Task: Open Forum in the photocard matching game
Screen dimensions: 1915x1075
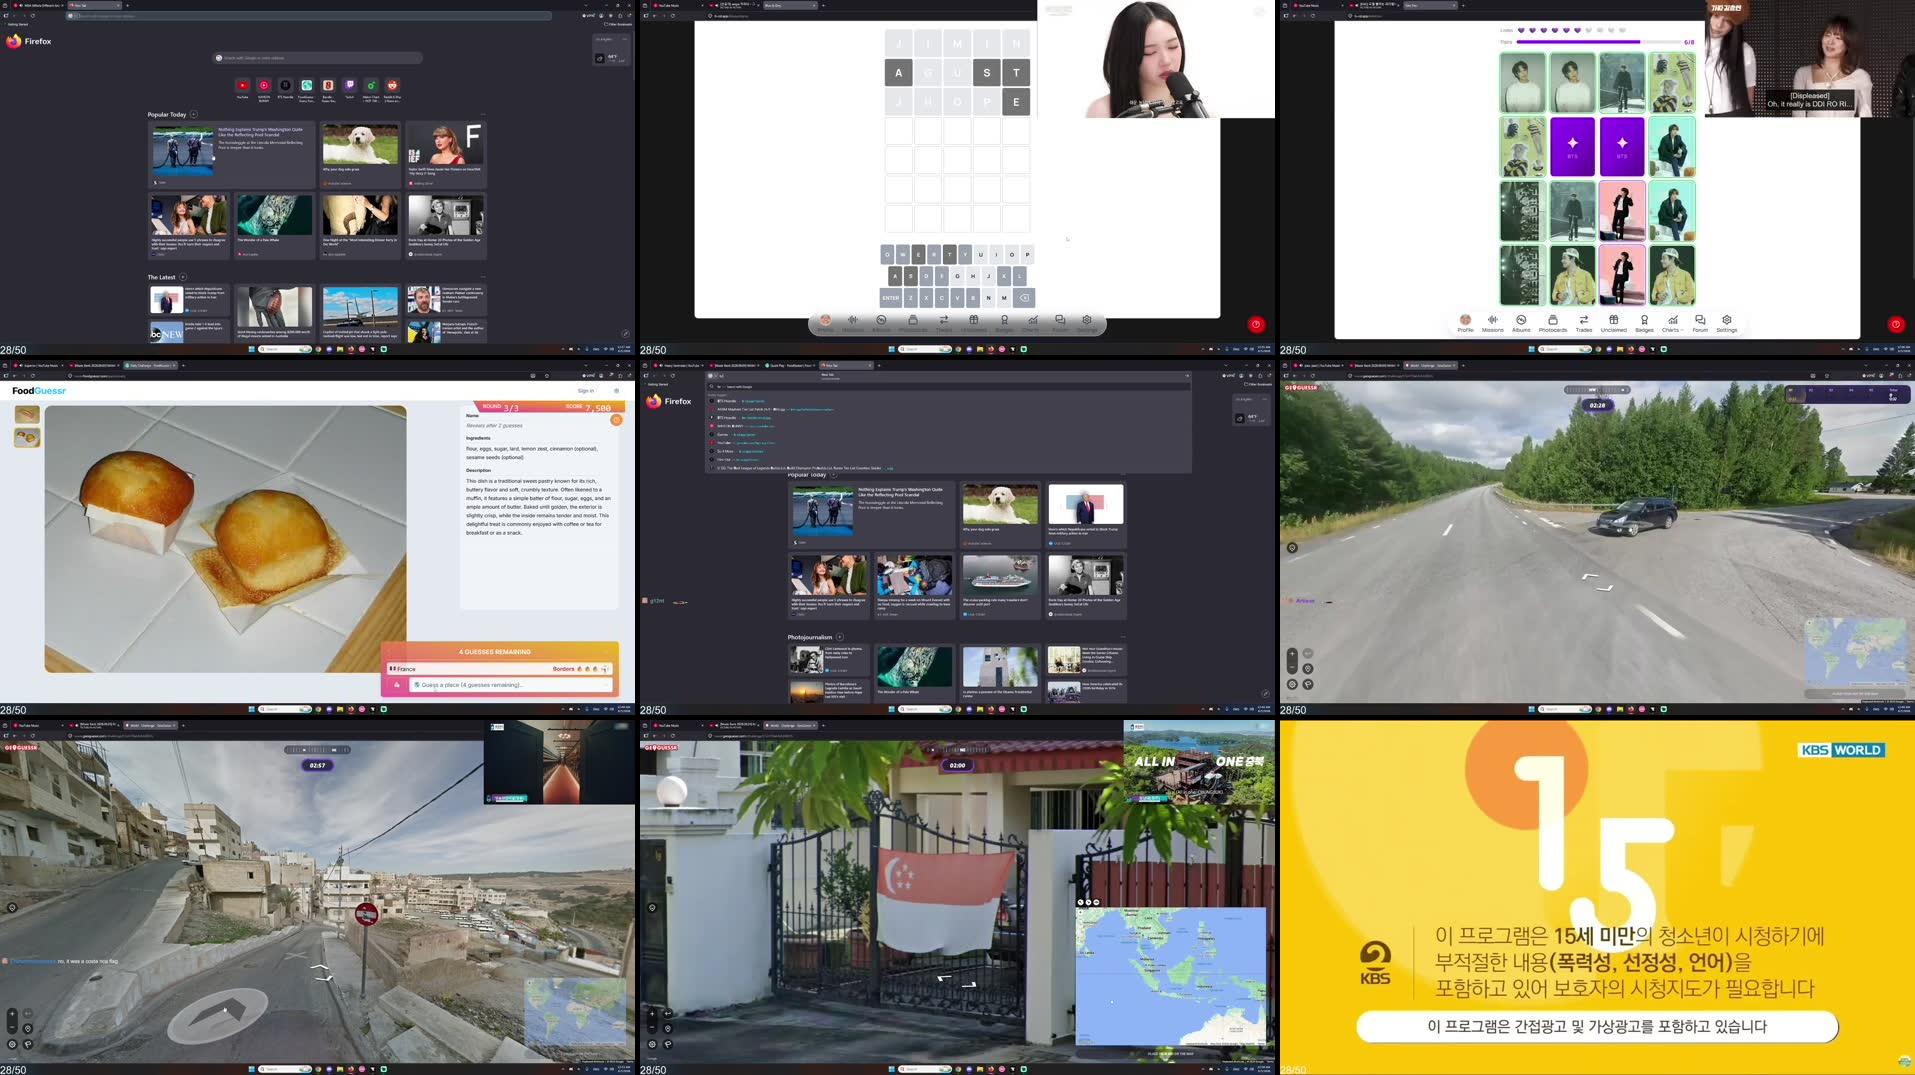Action: (1700, 323)
